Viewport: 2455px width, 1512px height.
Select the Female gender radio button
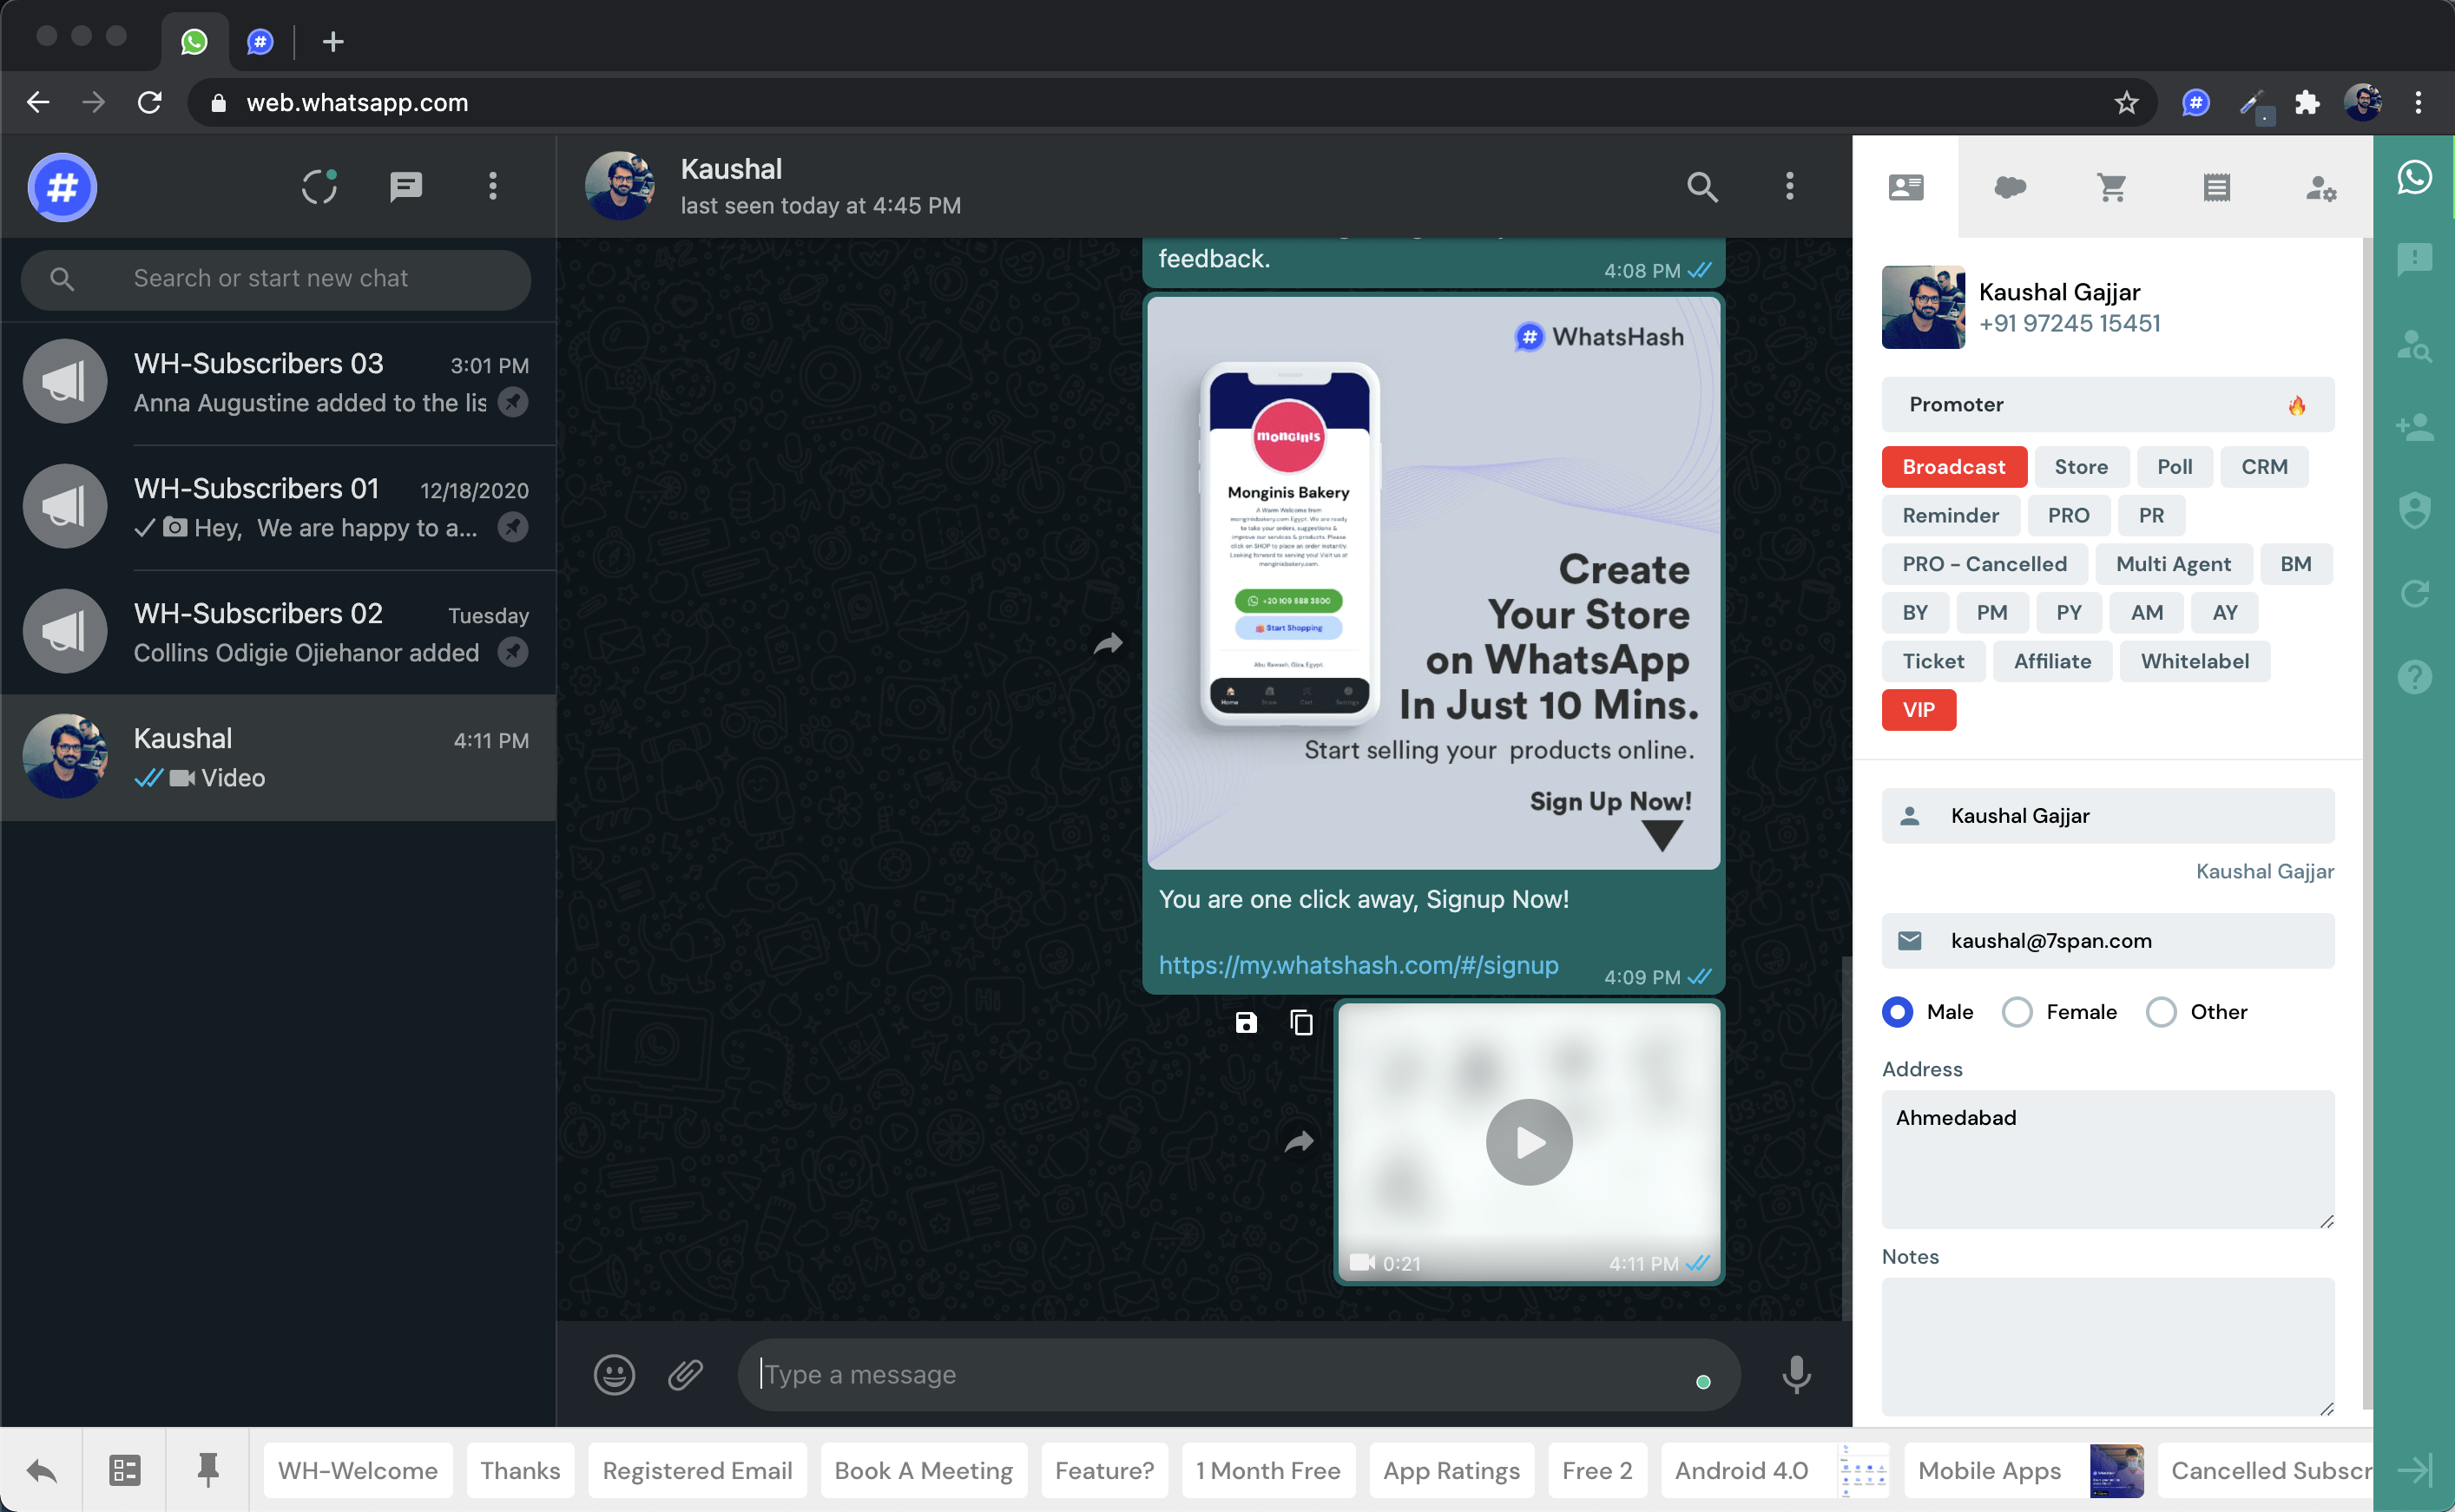(2017, 1012)
